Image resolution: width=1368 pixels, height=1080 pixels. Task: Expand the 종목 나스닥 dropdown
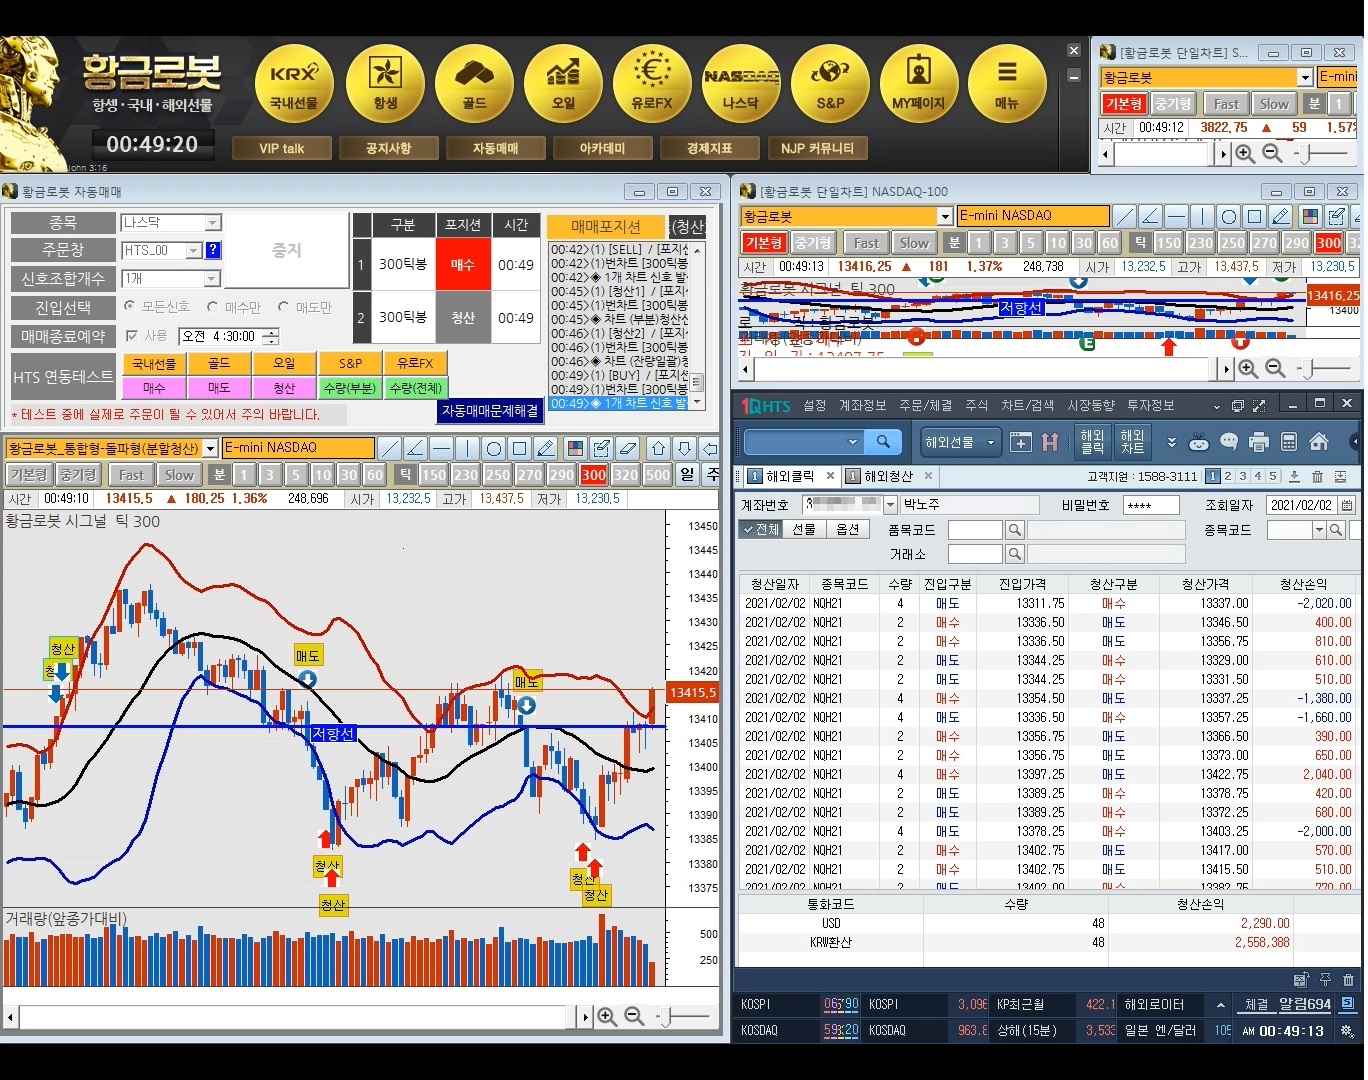point(212,223)
